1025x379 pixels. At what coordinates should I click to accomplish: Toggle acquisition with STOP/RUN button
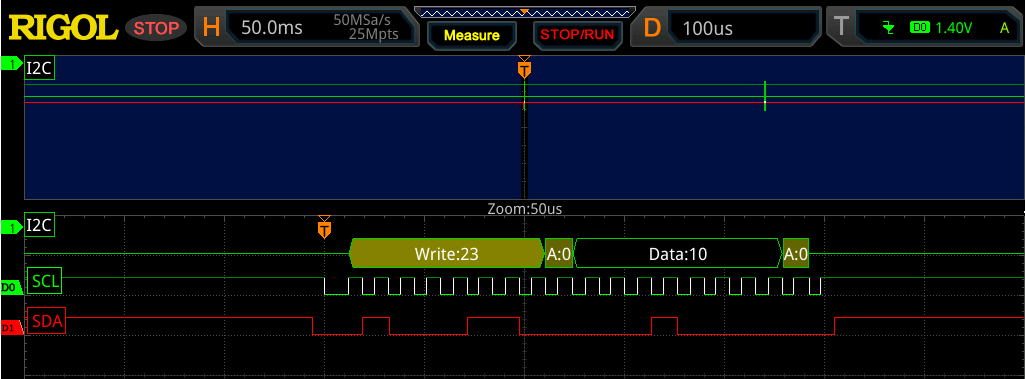click(577, 35)
